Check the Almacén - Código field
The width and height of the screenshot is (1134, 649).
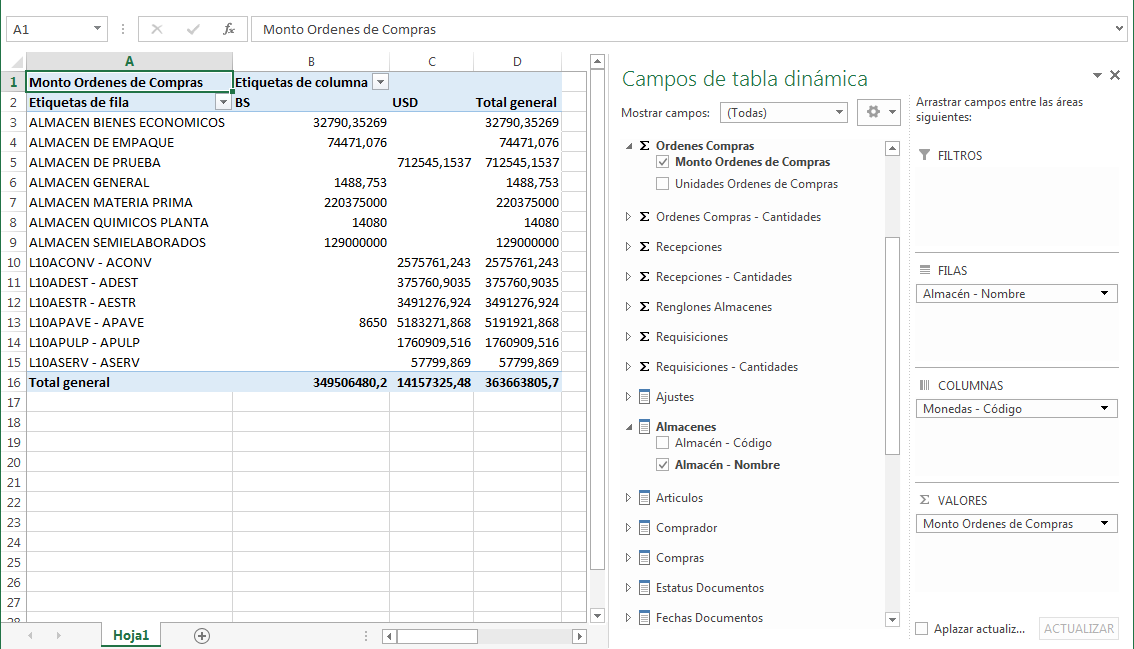(x=661, y=442)
